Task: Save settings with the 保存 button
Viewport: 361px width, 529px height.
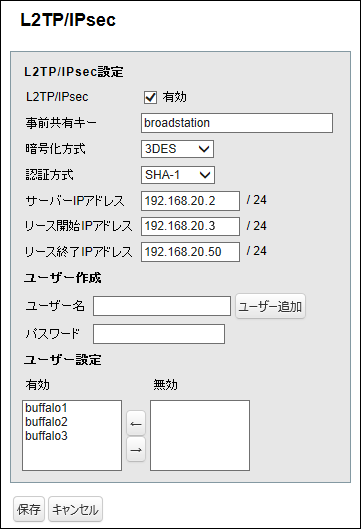Action: (x=29, y=509)
